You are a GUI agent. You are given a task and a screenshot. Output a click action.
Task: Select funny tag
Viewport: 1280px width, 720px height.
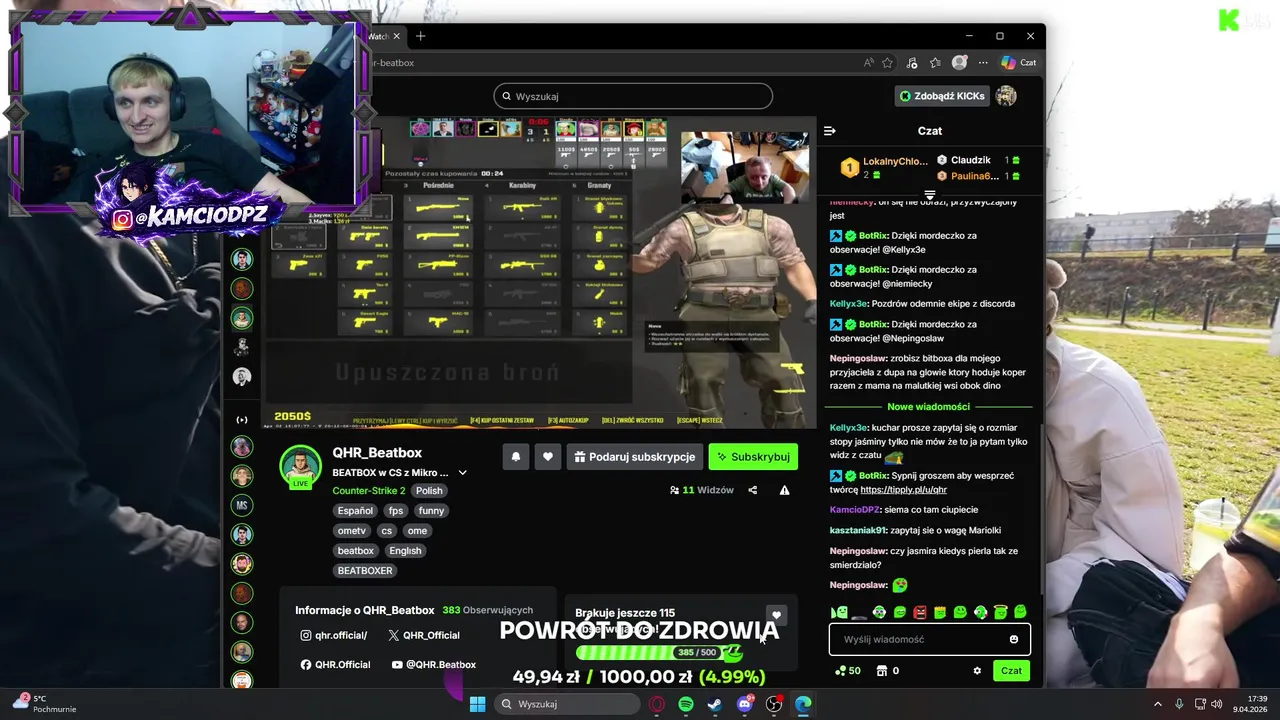coord(431,511)
